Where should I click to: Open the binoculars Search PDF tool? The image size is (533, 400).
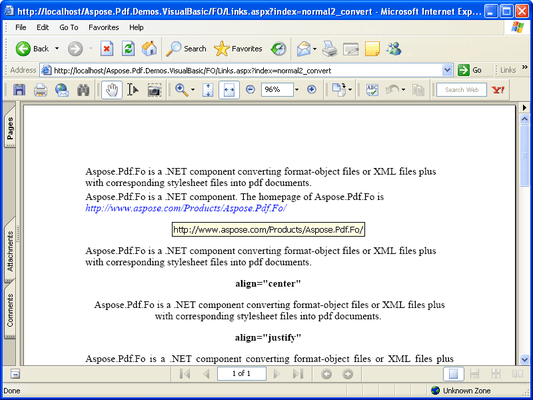pyautogui.click(x=83, y=90)
